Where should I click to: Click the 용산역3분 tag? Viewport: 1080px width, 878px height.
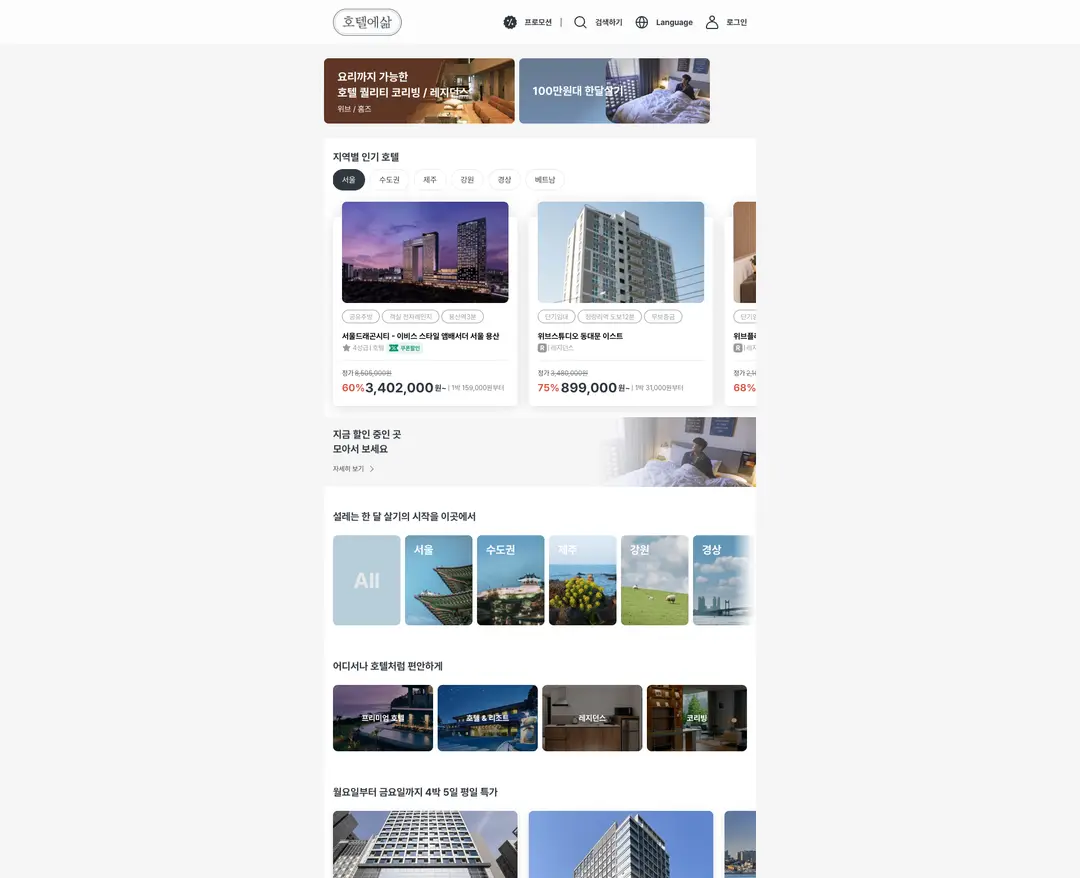(462, 317)
